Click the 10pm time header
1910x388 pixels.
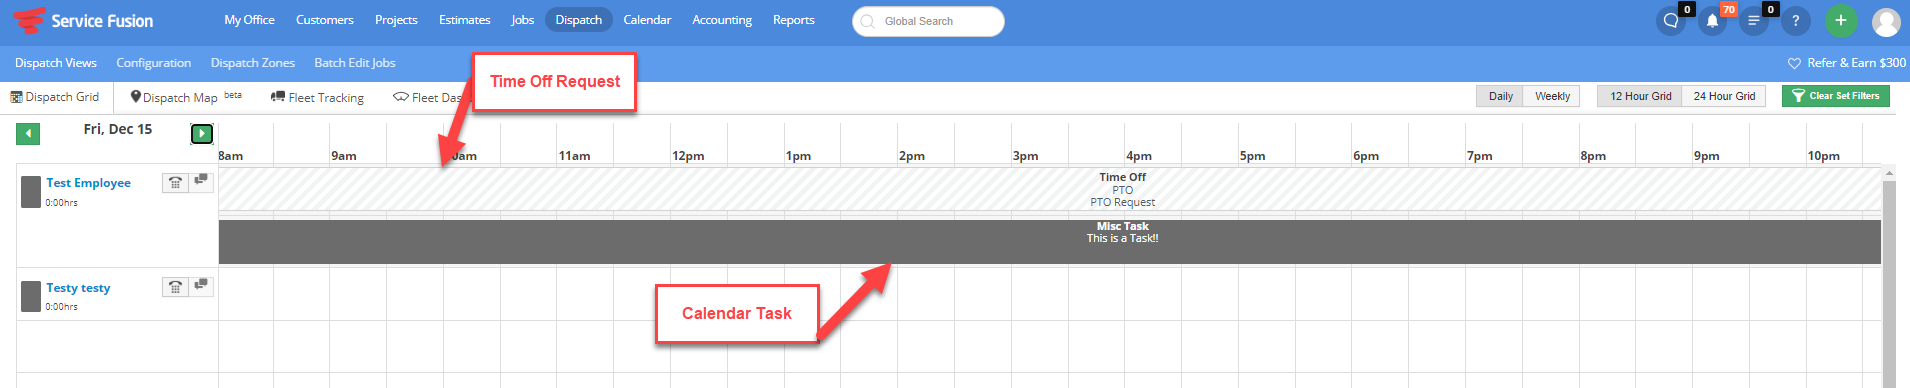point(1823,156)
